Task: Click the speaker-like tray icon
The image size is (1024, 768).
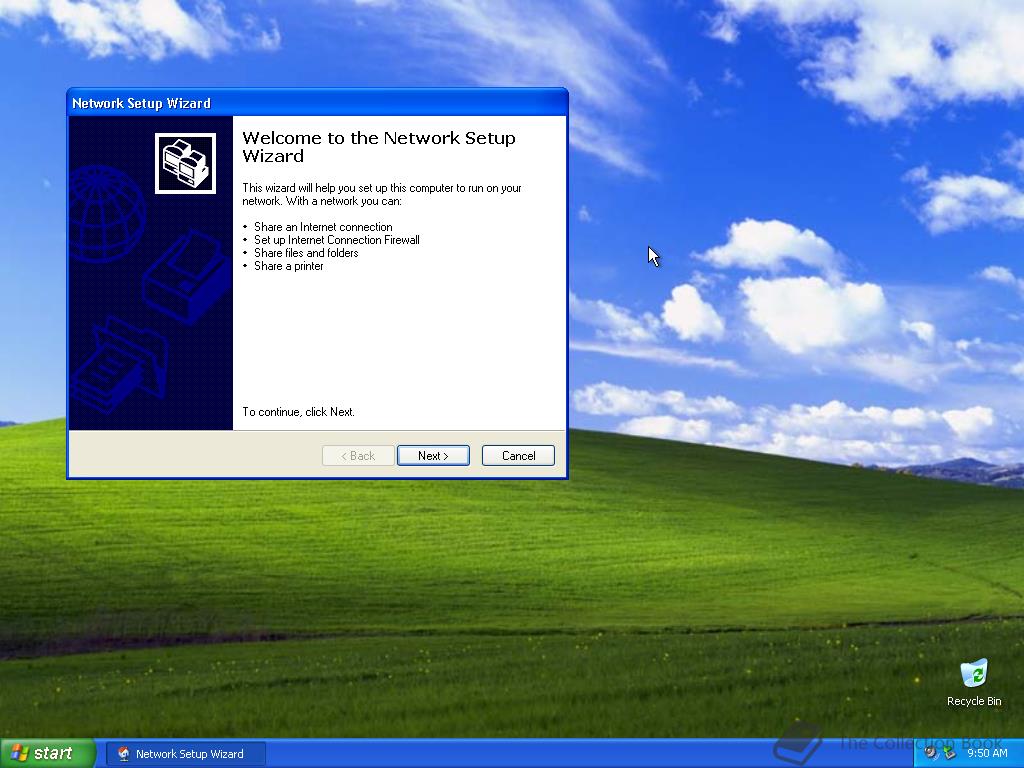Action: (931, 754)
